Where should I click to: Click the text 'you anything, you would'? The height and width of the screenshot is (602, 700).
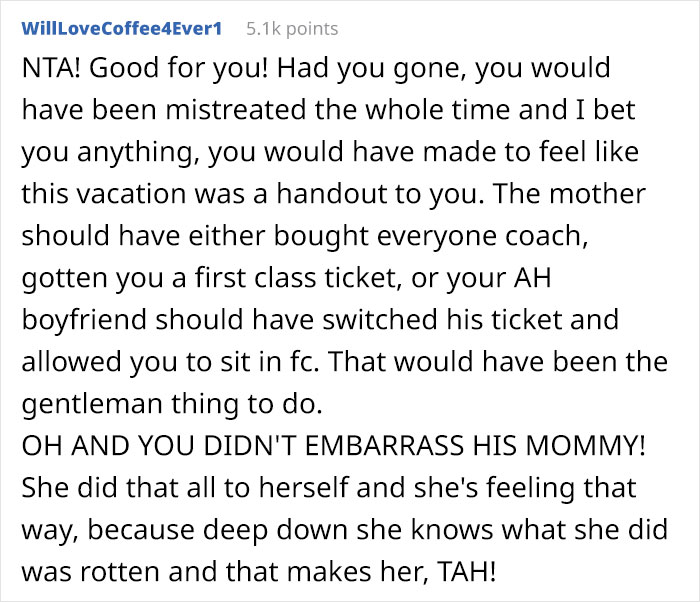click(183, 153)
